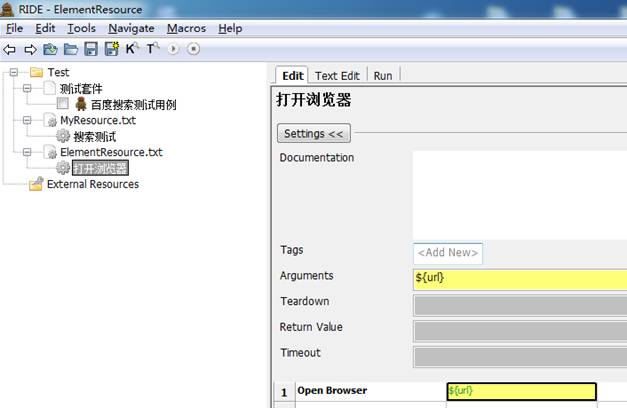The width and height of the screenshot is (627, 408).
Task: Switch to the Text Edit tab
Action: pos(337,75)
